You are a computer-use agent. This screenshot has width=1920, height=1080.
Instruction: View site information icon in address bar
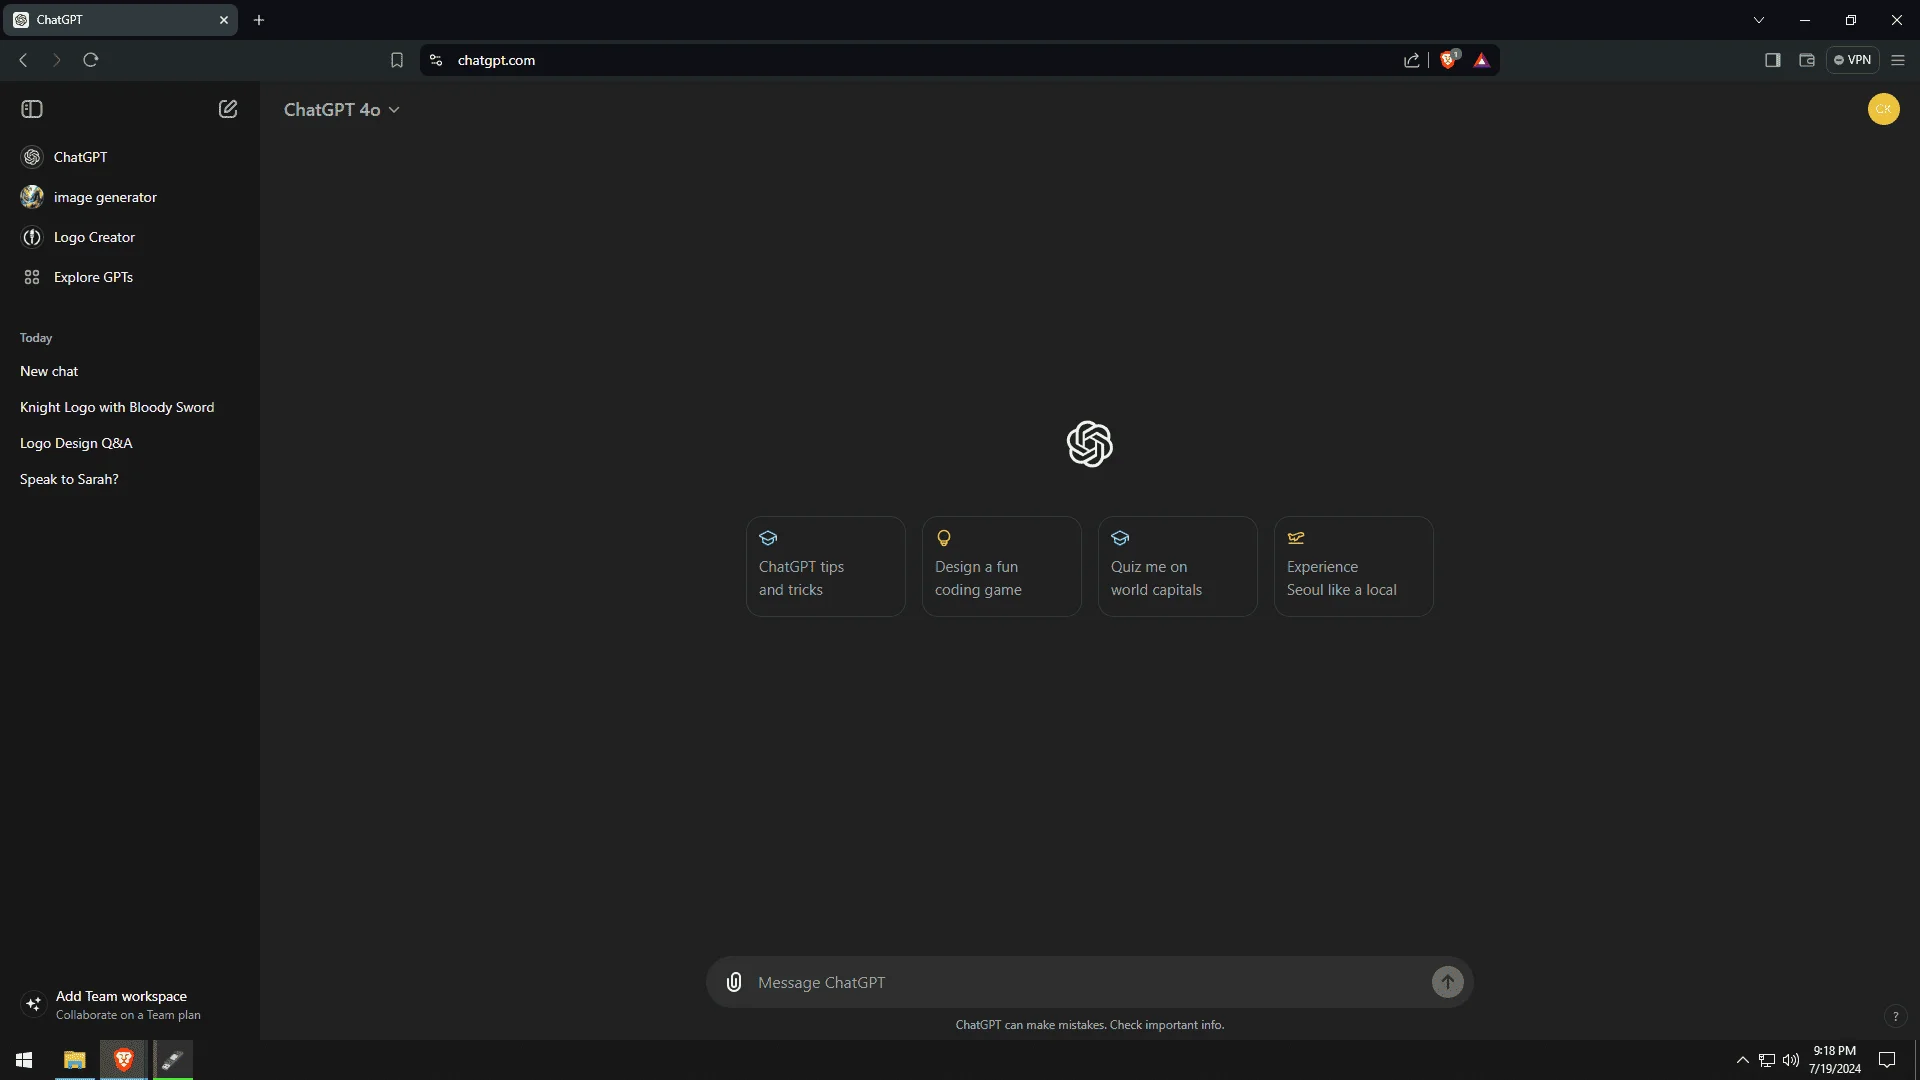pyautogui.click(x=436, y=60)
